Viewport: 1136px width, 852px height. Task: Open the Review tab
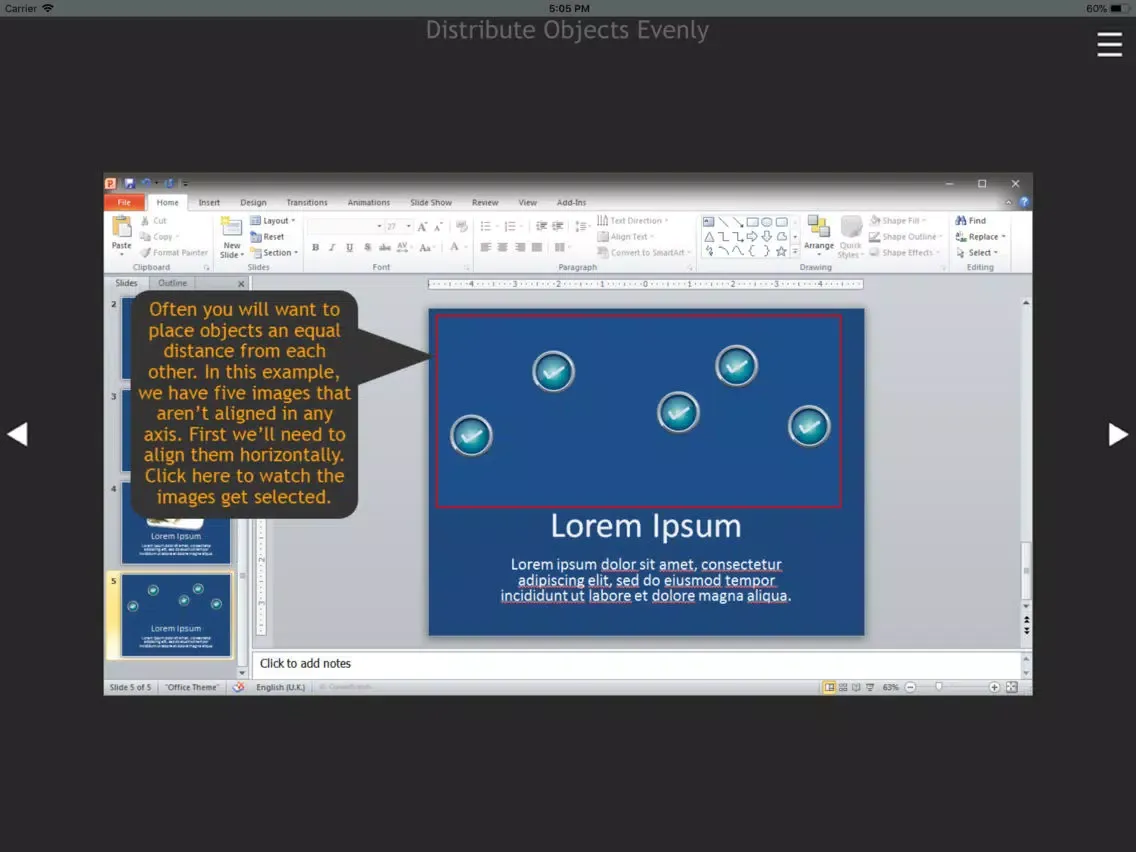pyautogui.click(x=485, y=203)
